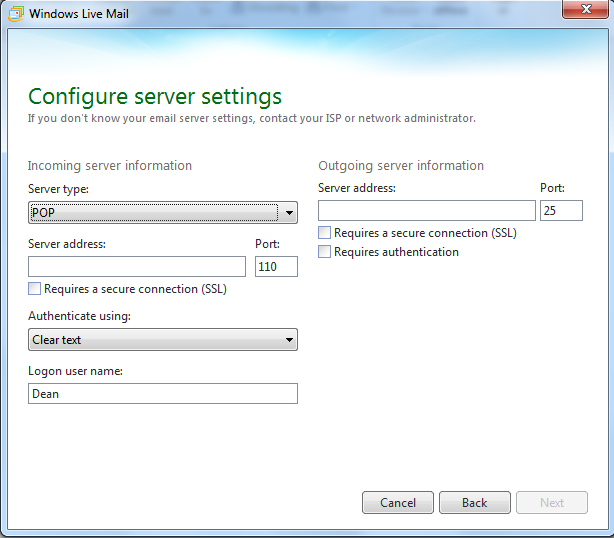Check outgoing Requires a secure connection (SSL)
The image size is (614, 538).
pos(324,233)
